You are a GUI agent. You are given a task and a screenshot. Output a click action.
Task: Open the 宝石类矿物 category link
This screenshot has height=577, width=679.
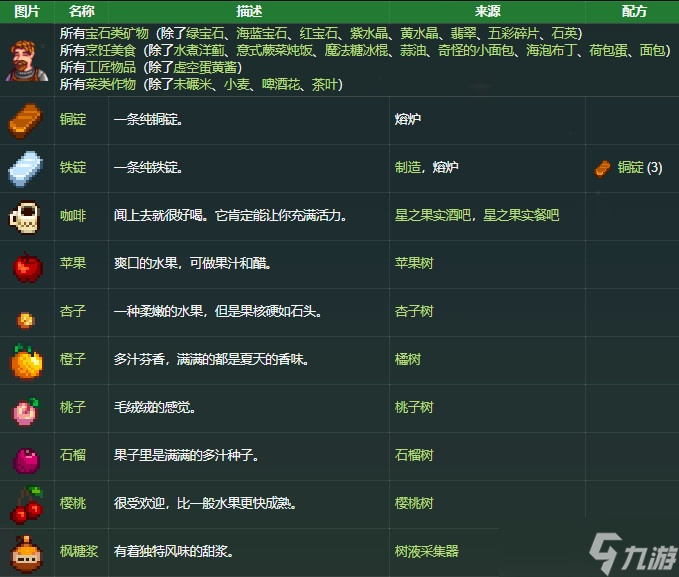pos(117,33)
